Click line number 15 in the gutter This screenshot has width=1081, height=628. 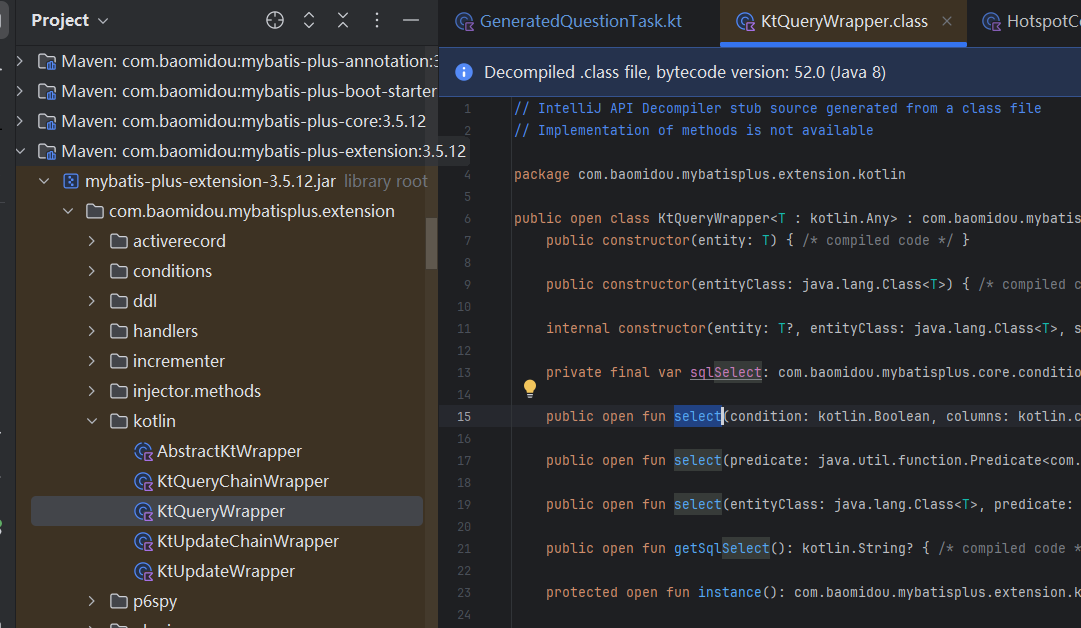click(x=464, y=416)
